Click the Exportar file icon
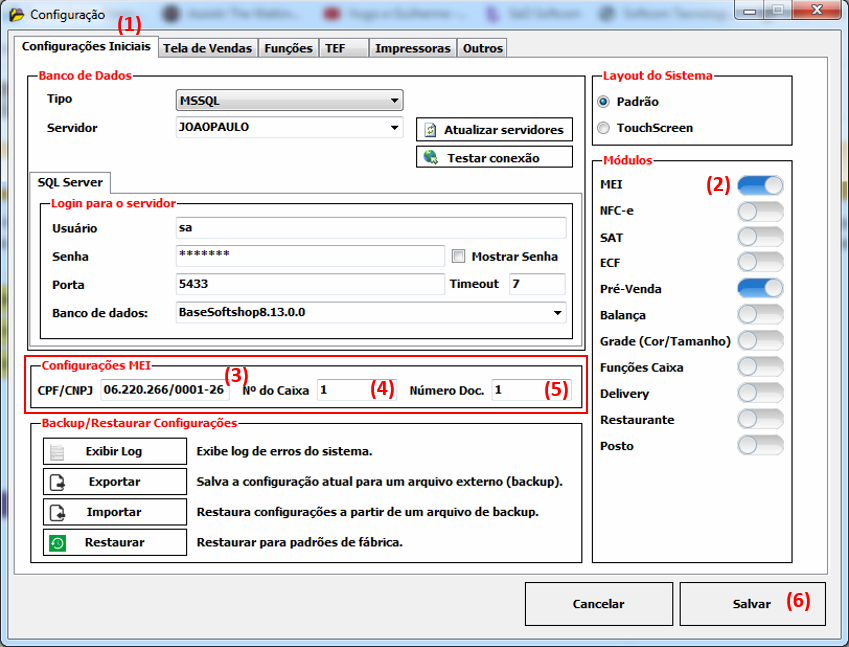Screen dimensions: 849x647 pos(58,482)
